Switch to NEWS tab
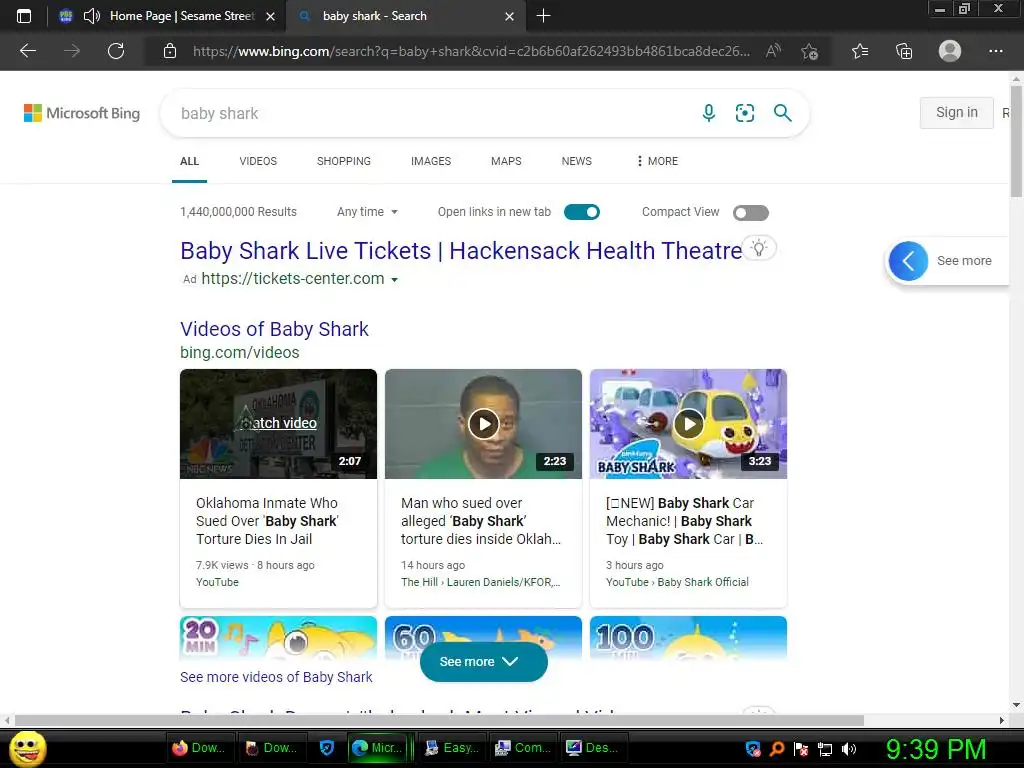 click(577, 161)
